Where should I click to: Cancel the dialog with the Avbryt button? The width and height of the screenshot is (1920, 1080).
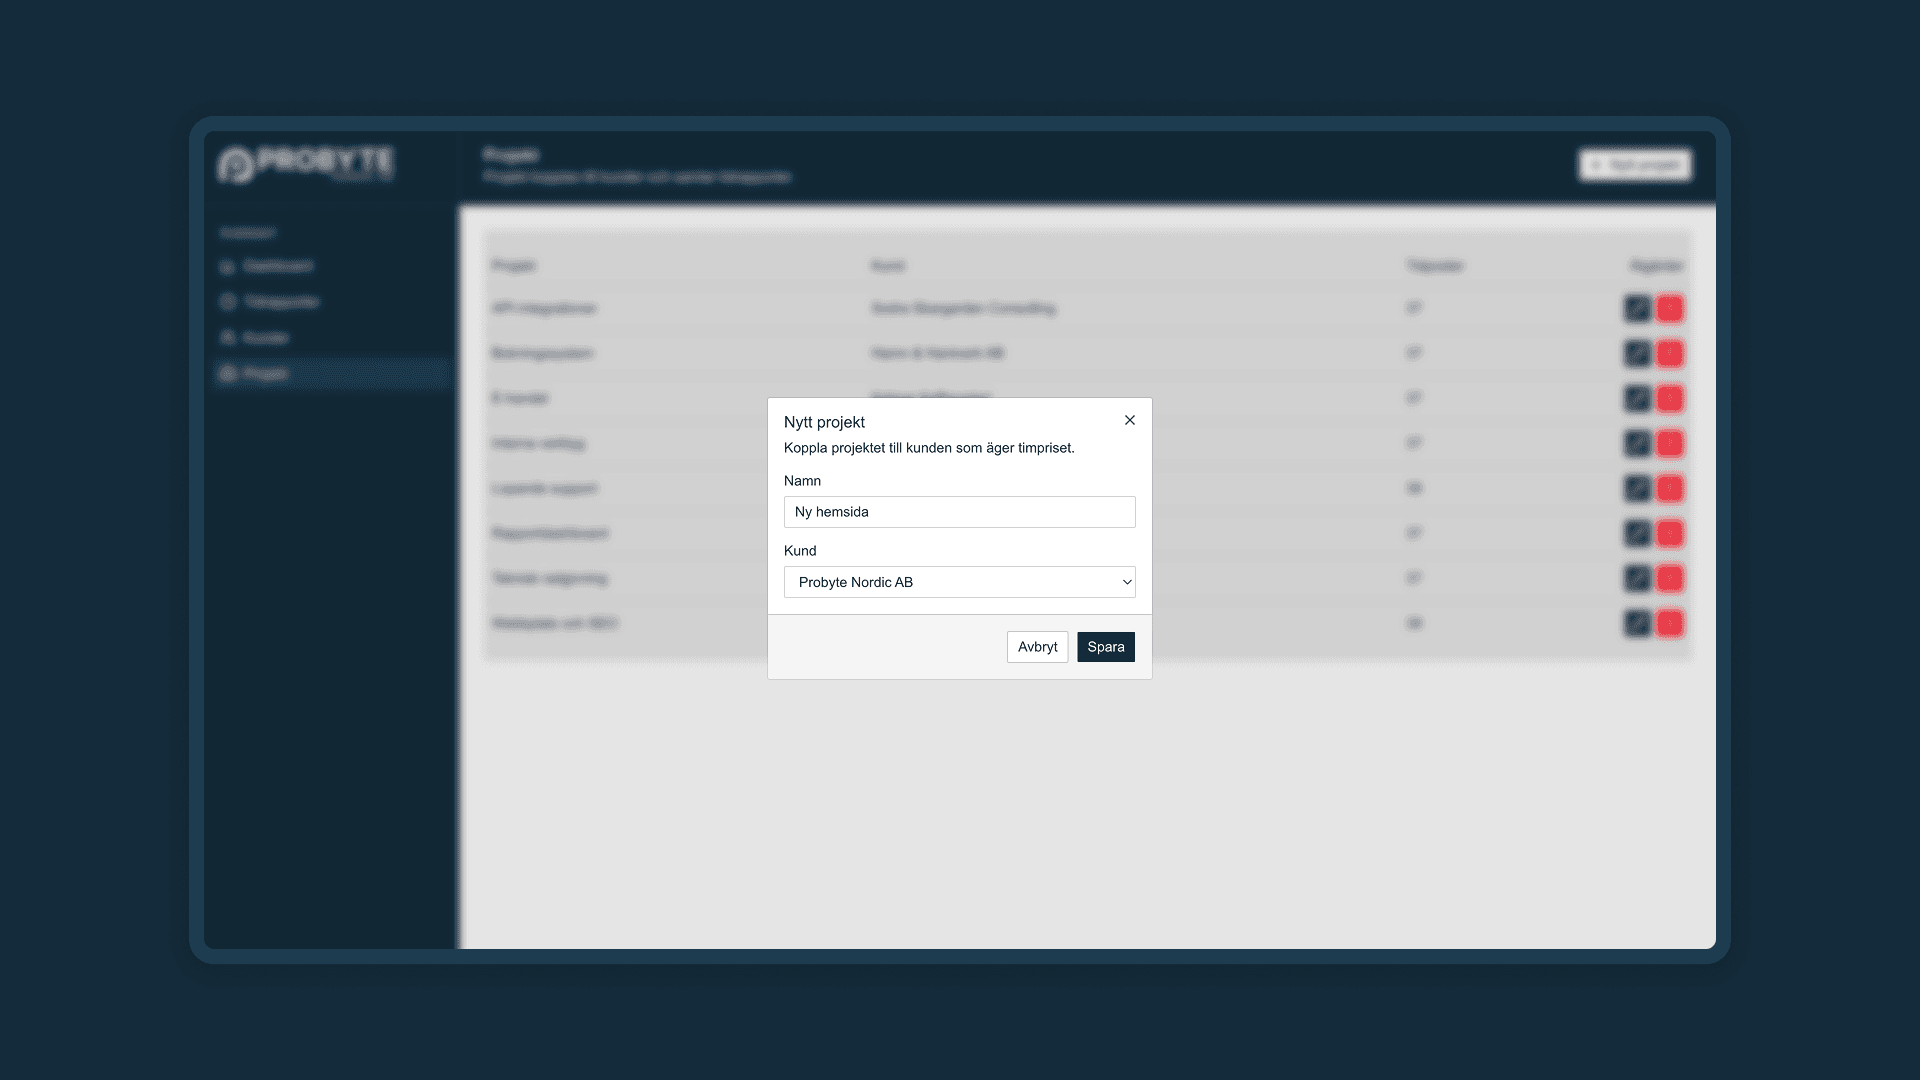click(1037, 647)
